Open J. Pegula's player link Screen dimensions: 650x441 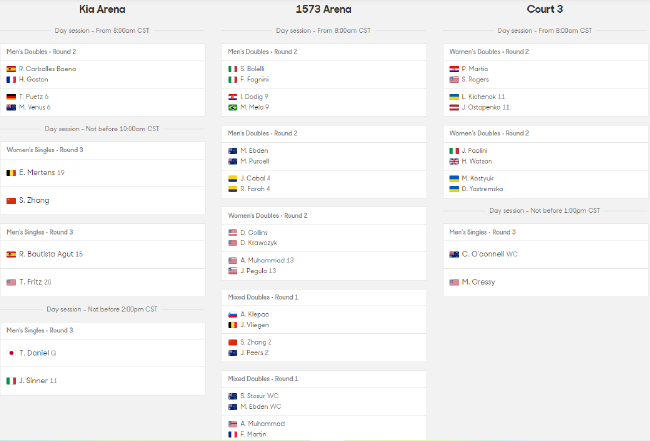[254, 270]
